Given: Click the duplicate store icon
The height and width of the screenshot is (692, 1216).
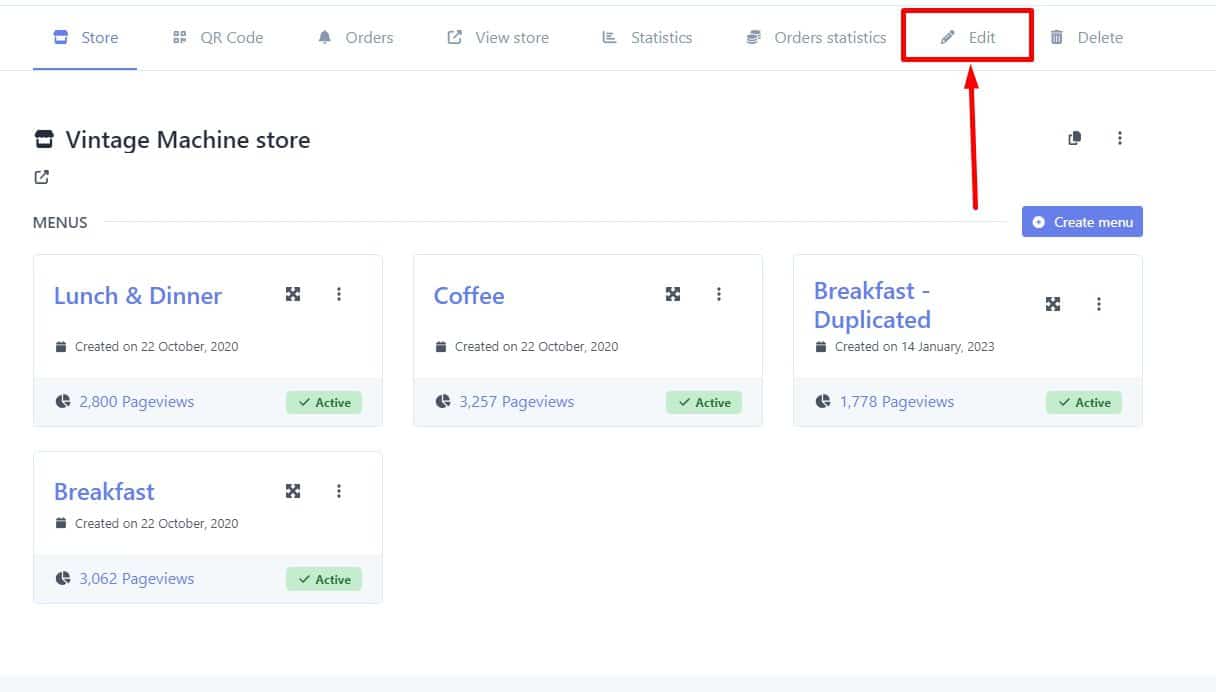Looking at the screenshot, I should point(1075,138).
